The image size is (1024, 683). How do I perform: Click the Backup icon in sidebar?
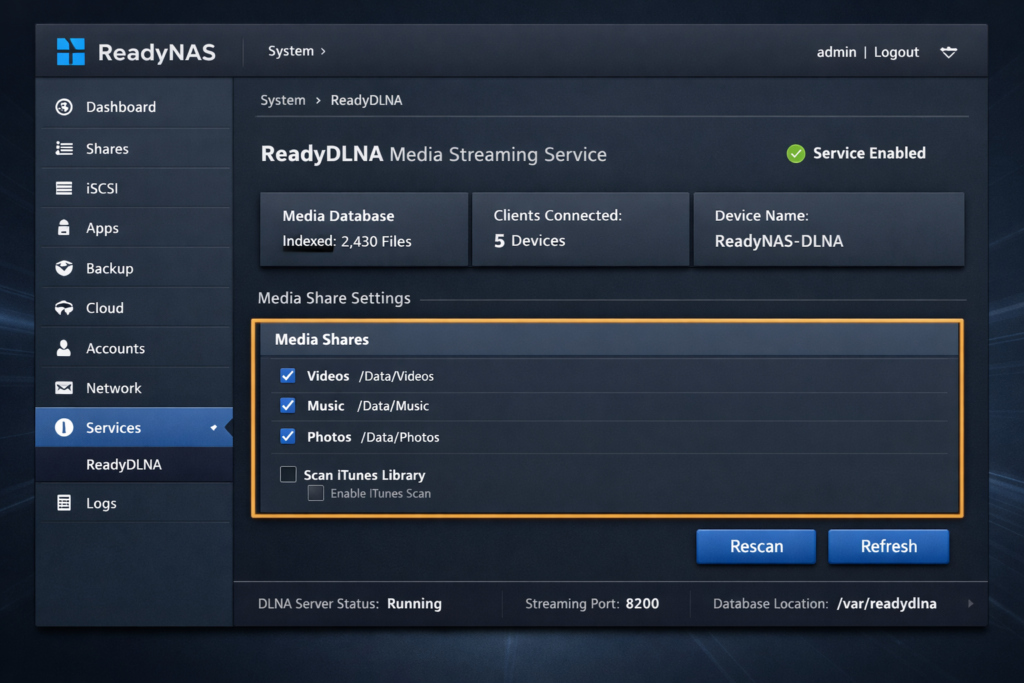click(64, 268)
